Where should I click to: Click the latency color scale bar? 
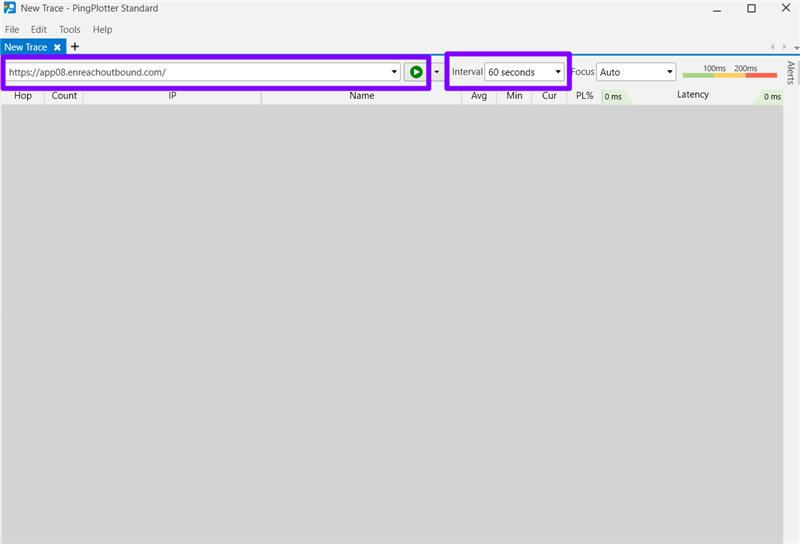(730, 76)
